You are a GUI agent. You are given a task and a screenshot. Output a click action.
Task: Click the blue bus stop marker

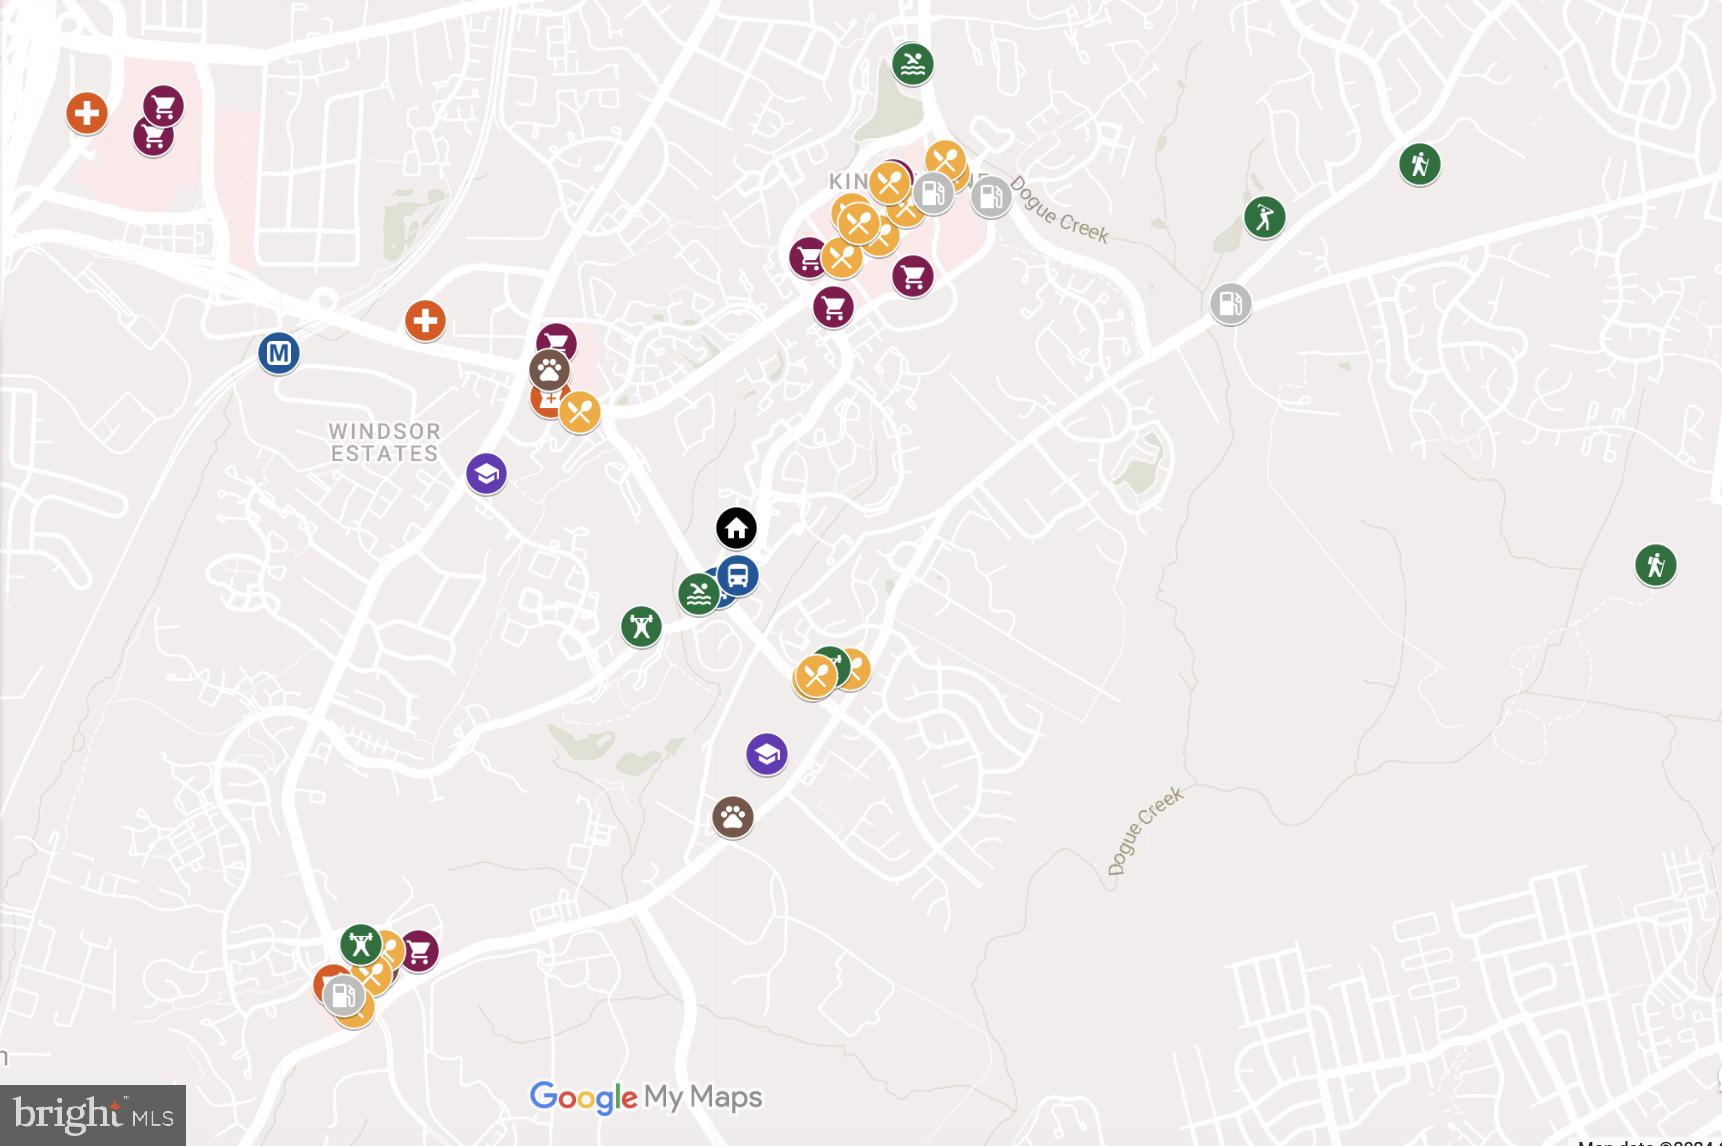(x=738, y=576)
